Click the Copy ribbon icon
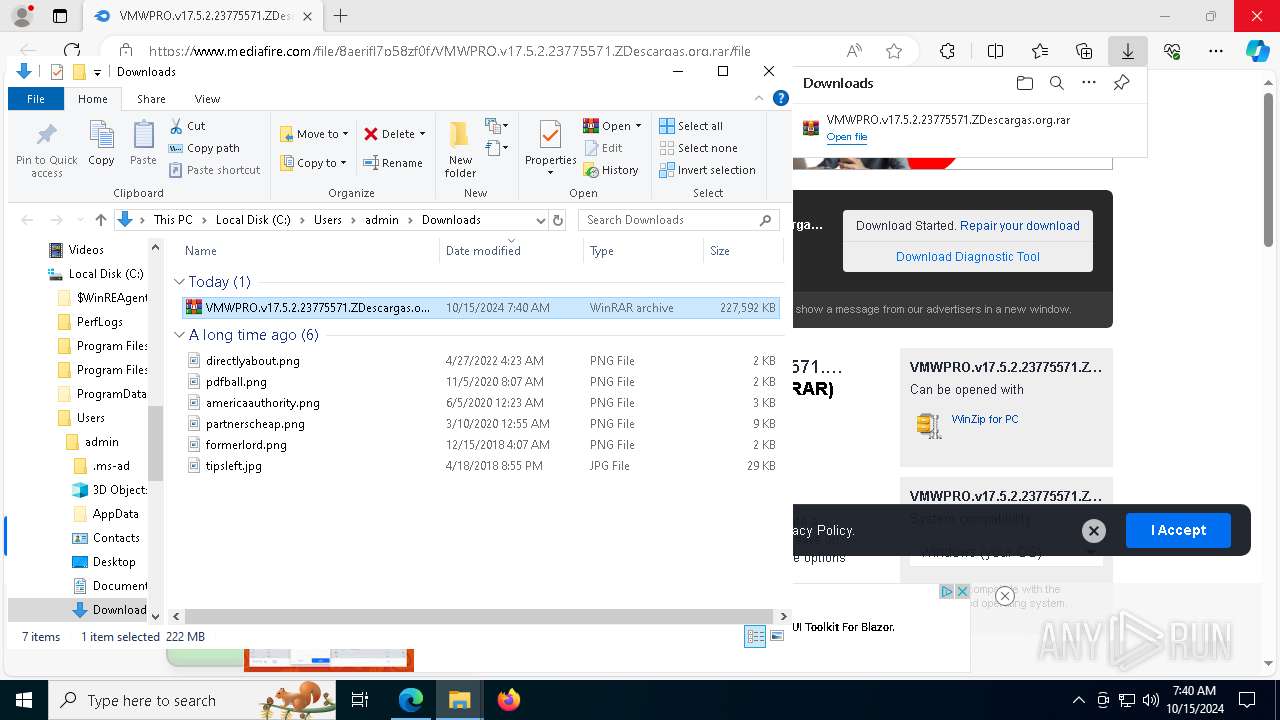The width and height of the screenshot is (1280, 720). pos(101,143)
